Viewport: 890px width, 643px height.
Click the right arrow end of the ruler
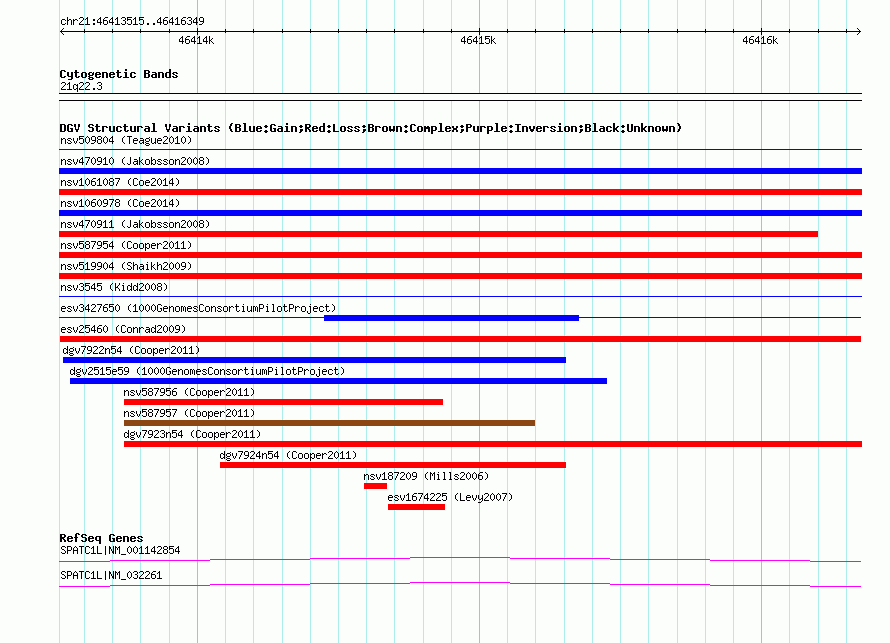pyautogui.click(x=859, y=31)
